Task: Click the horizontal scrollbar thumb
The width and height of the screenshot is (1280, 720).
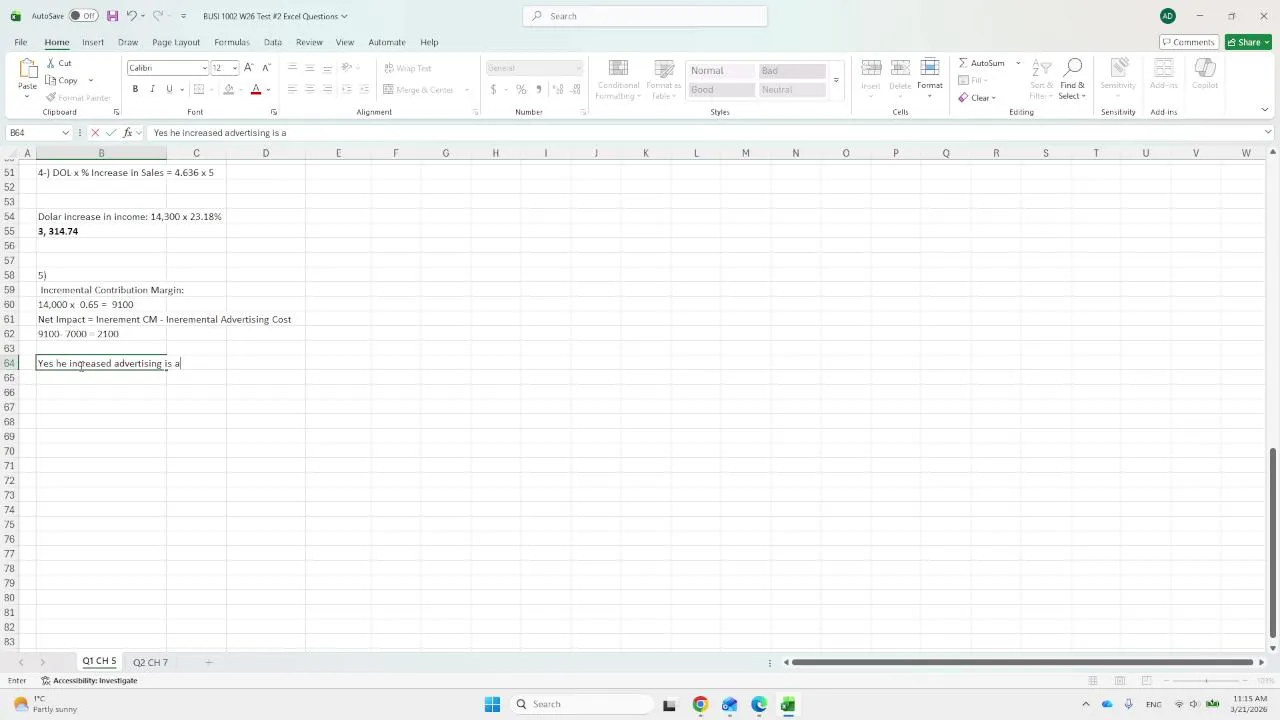Action: [1021, 662]
